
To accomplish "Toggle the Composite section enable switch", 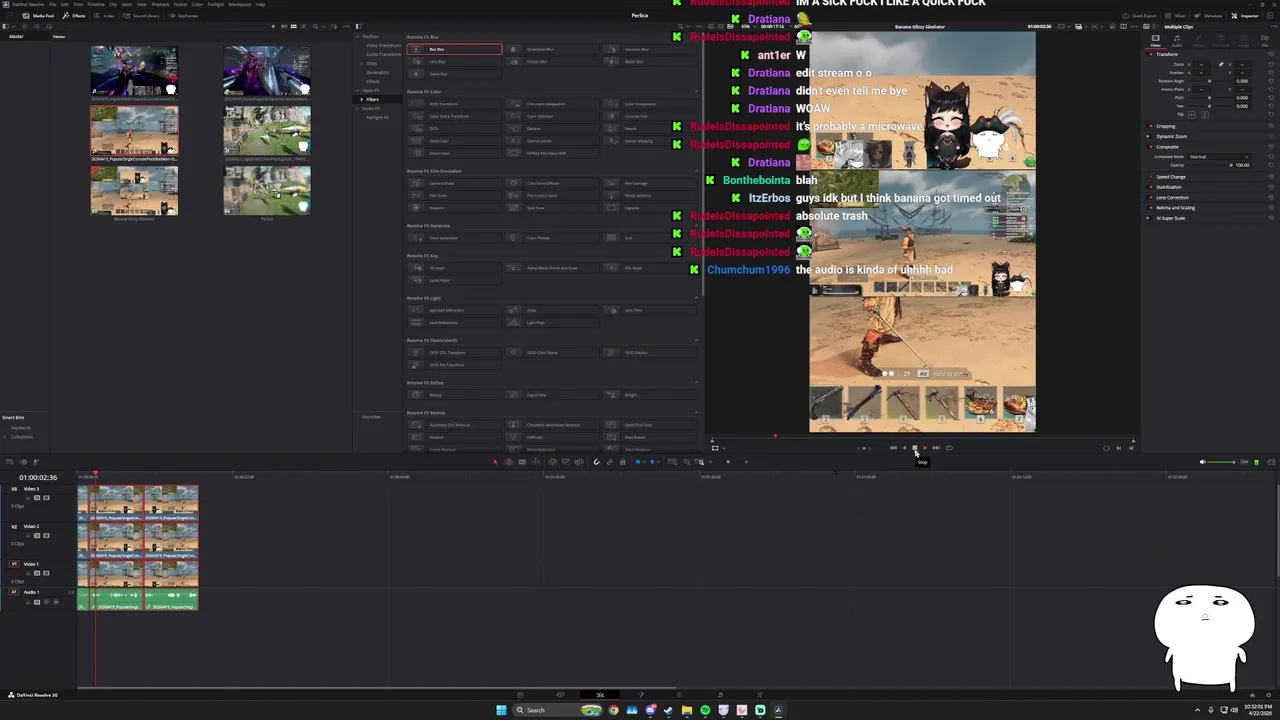I will pyautogui.click(x=1150, y=147).
